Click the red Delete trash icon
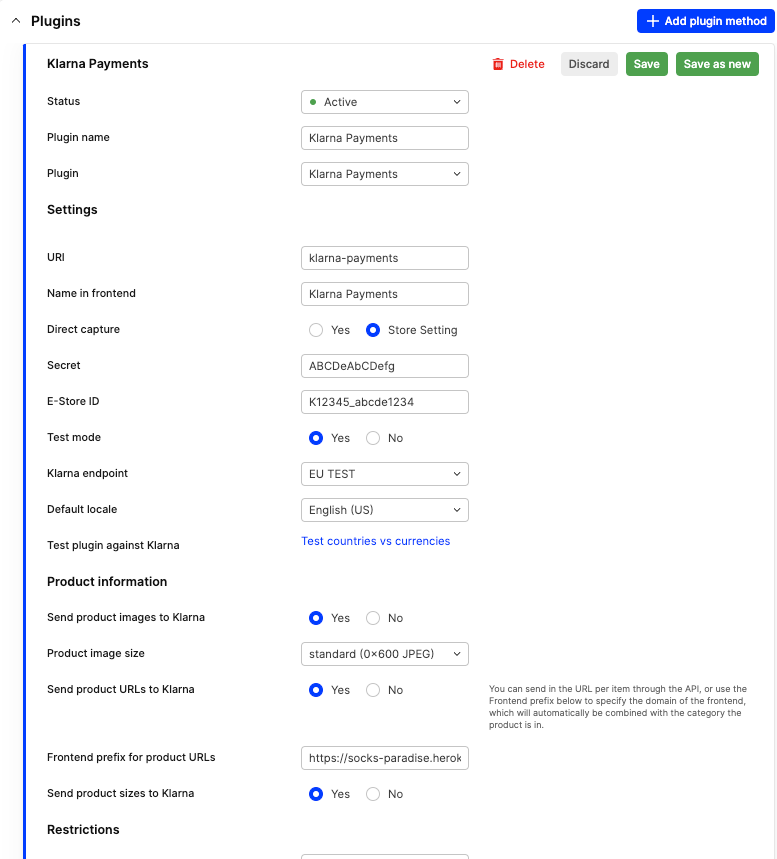Viewport: 777px width, 859px height. click(498, 64)
